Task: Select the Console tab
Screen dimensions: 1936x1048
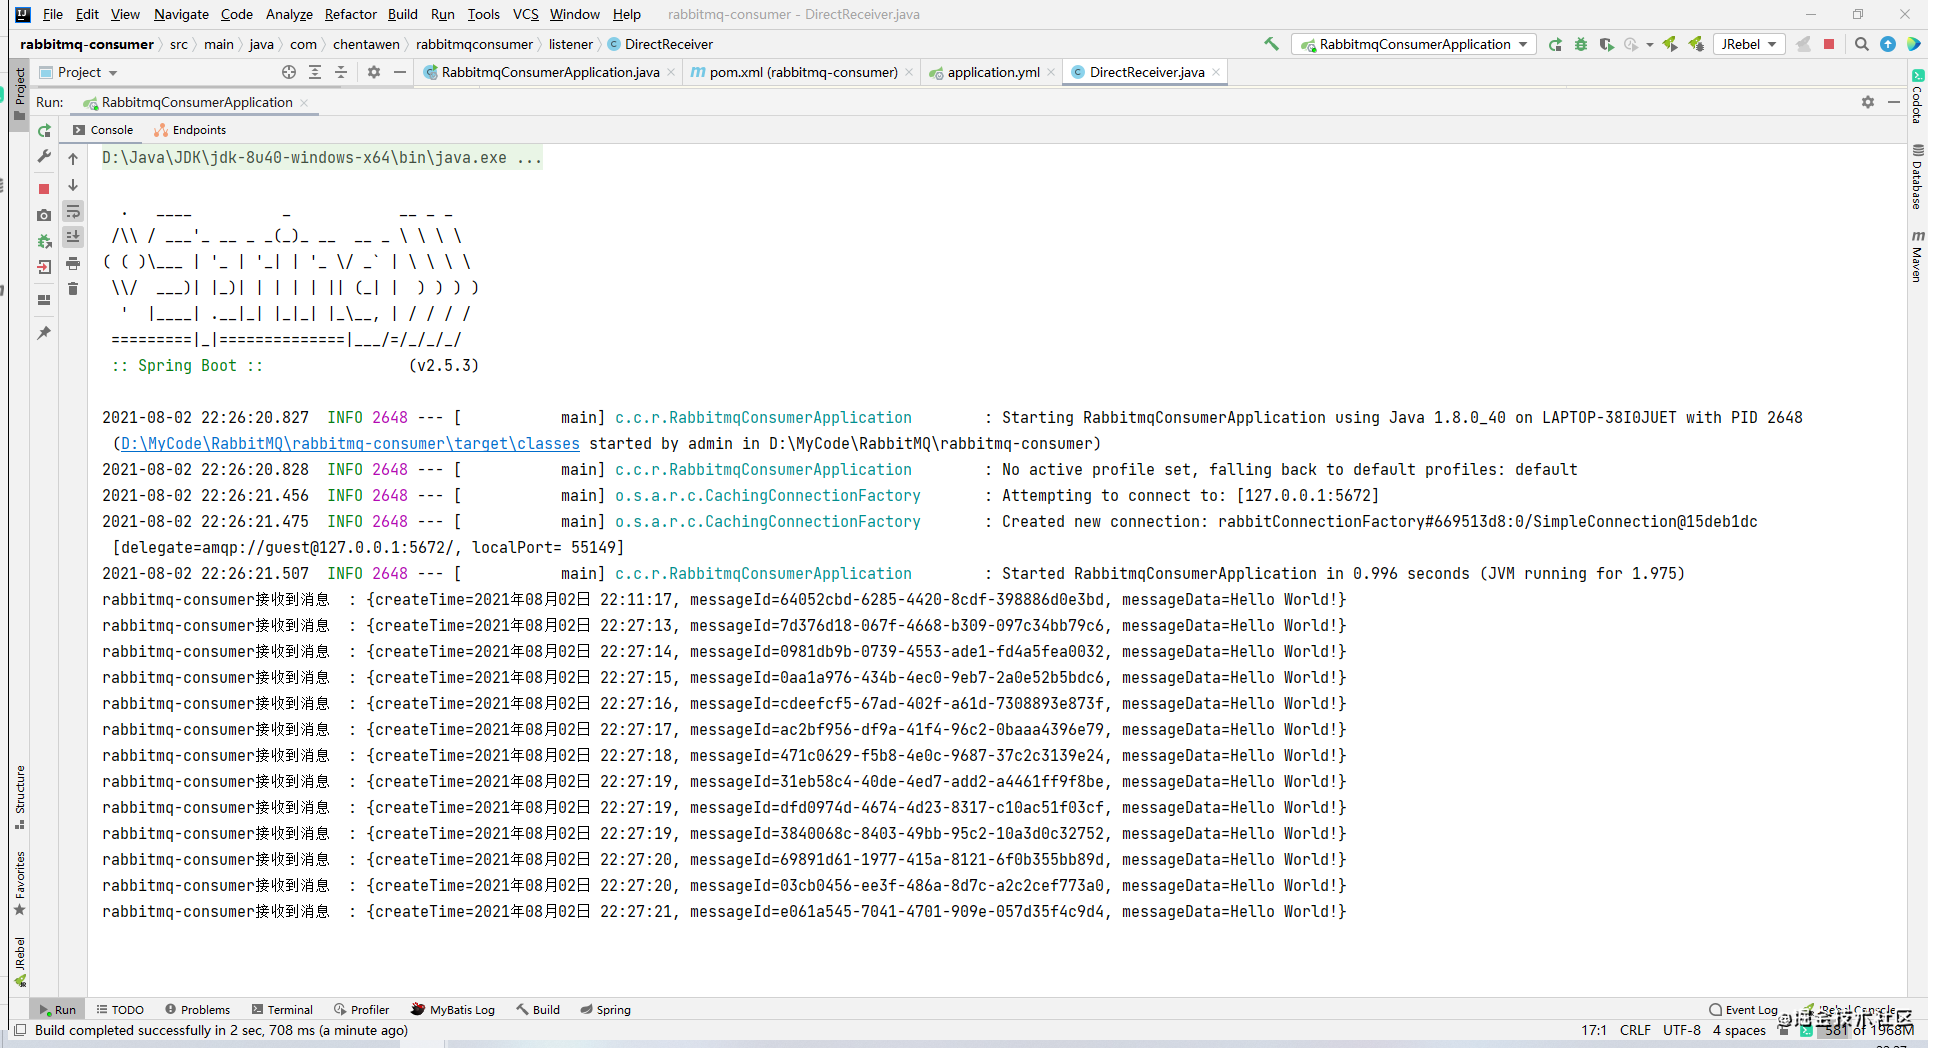Action: click(103, 130)
